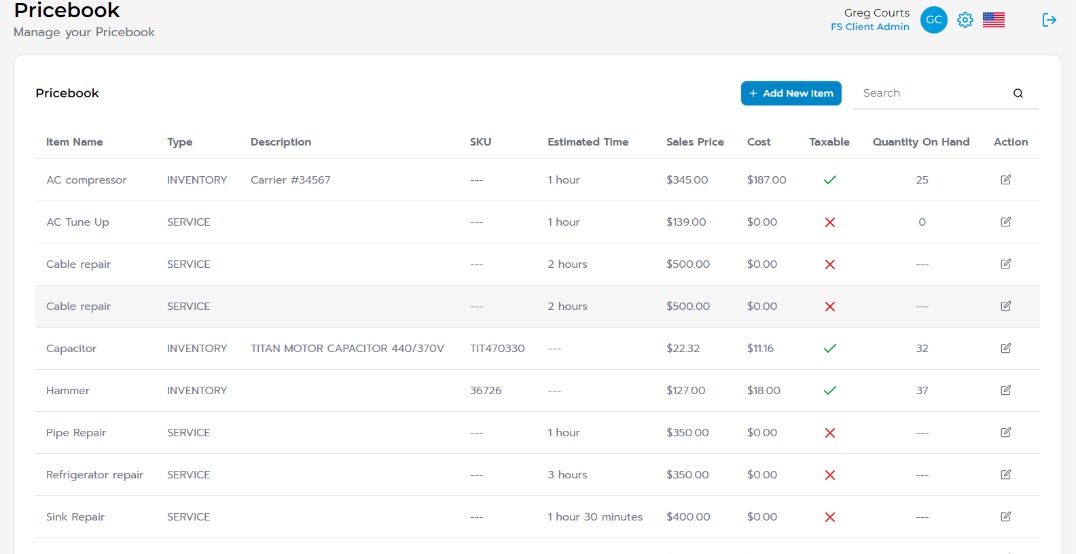Viewport: 1076px width, 554px height.
Task: Click the search magnifier icon
Action: click(1018, 93)
